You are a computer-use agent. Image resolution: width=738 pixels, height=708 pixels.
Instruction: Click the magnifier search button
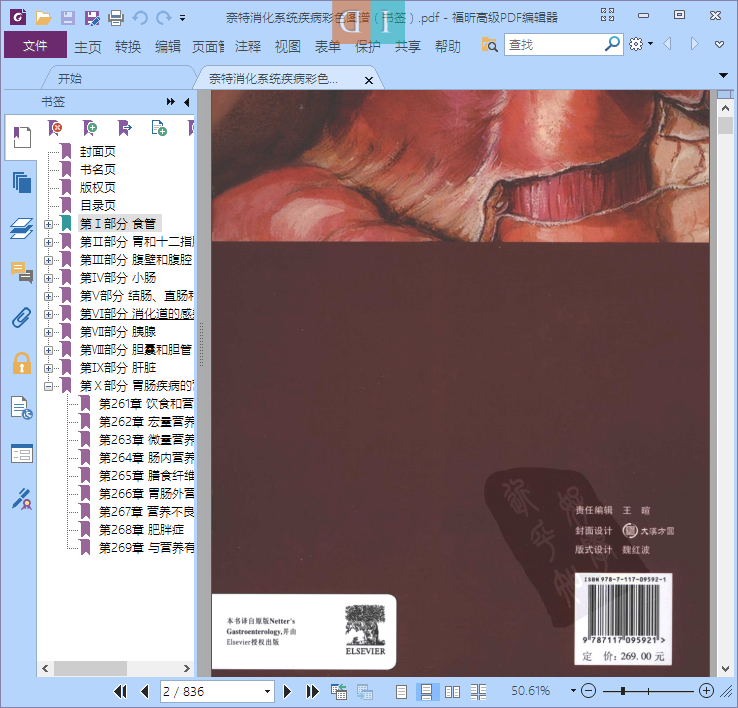612,44
